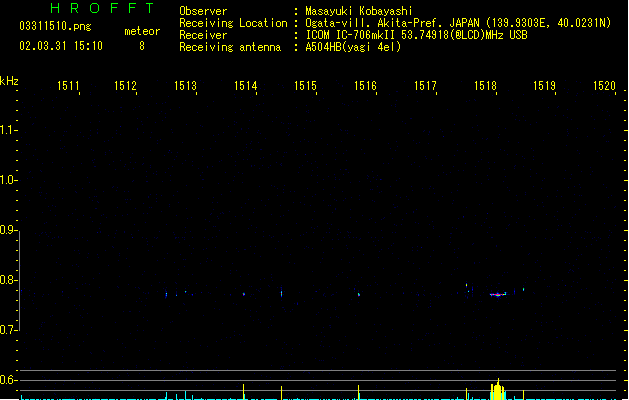Click the Receiver label
This screenshot has width=629, height=400.
203,35
